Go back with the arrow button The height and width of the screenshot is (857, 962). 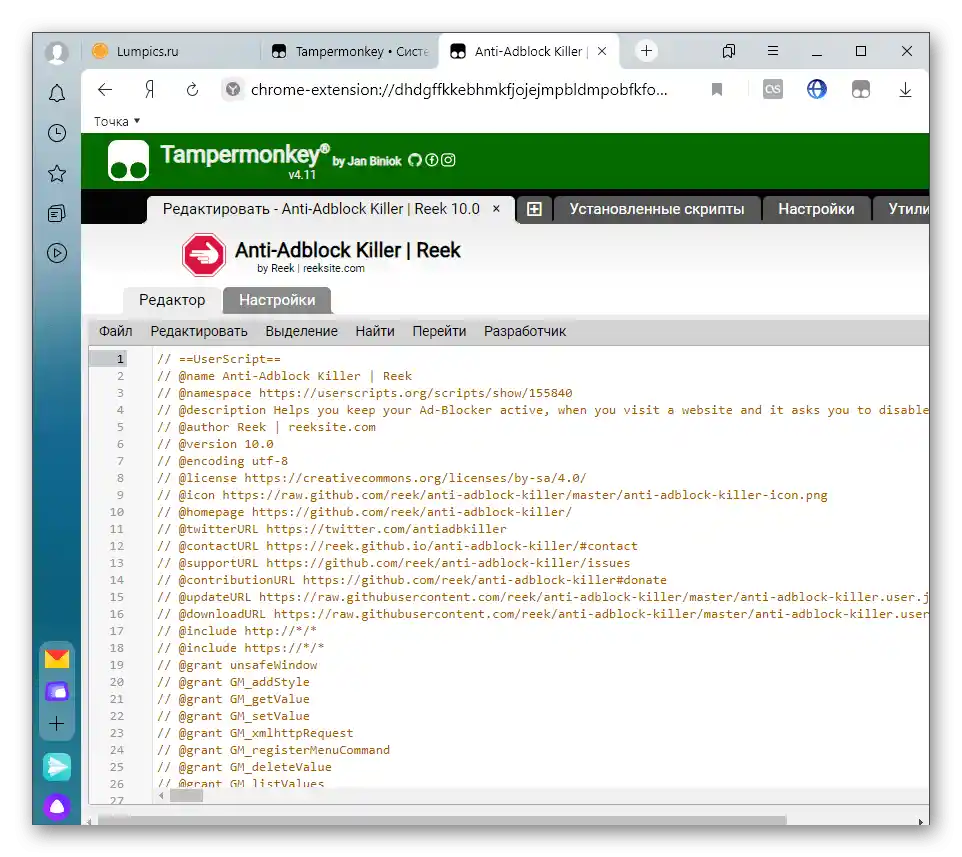(105, 90)
